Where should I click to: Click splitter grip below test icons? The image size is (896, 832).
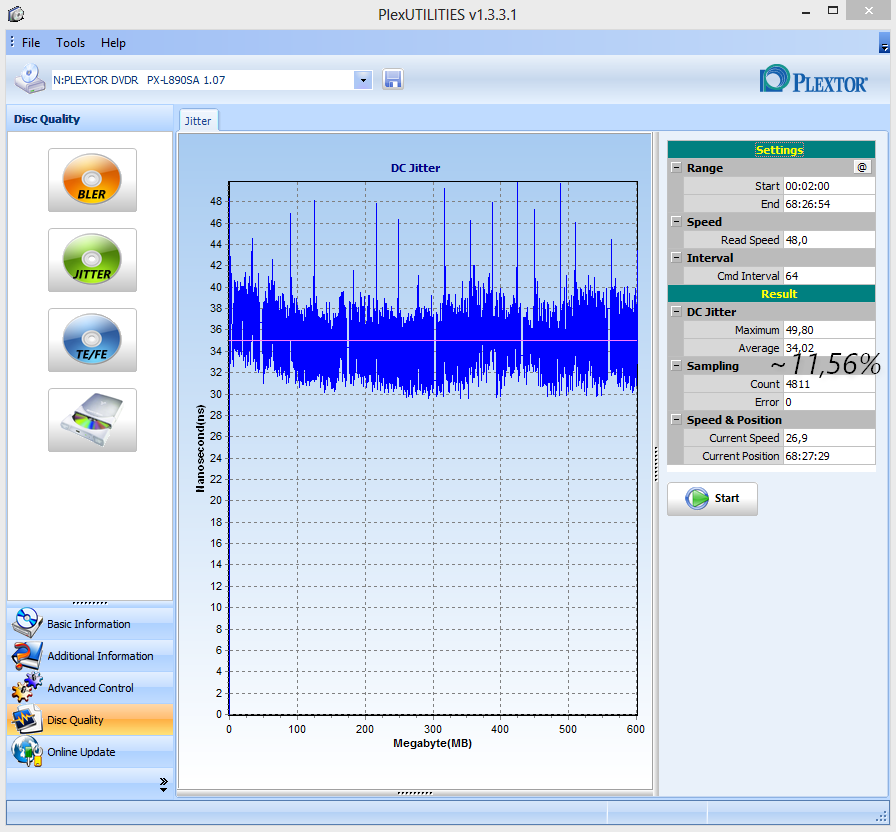click(x=90, y=603)
